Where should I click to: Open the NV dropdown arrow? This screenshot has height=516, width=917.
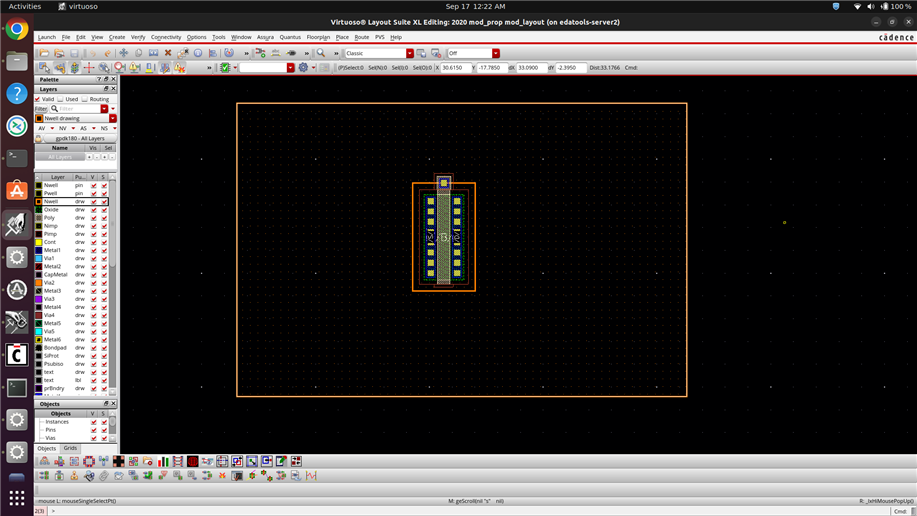(73, 128)
